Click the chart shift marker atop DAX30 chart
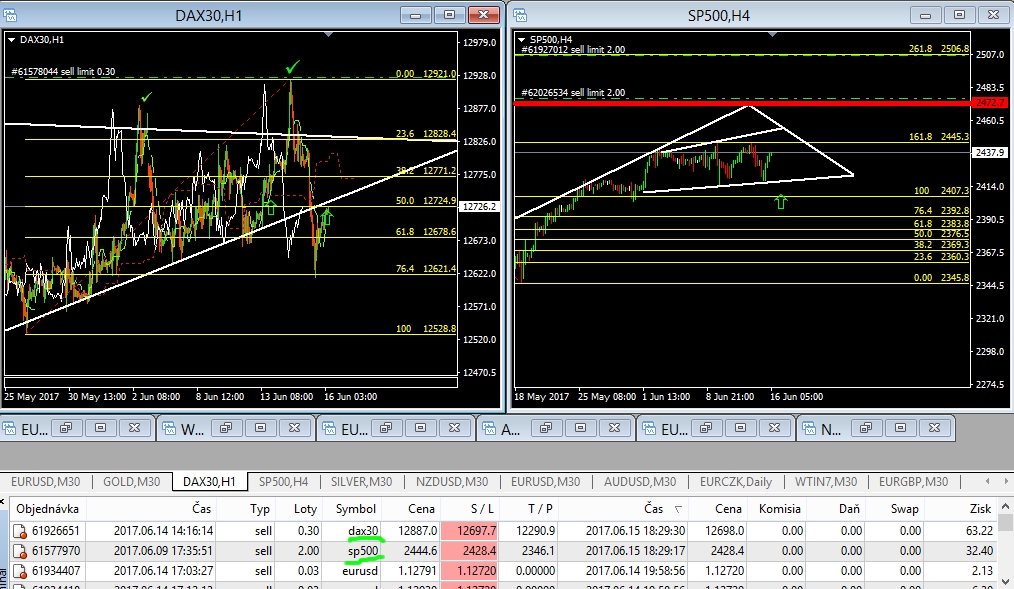This screenshot has height=589, width=1014. pyautogui.click(x=329, y=34)
